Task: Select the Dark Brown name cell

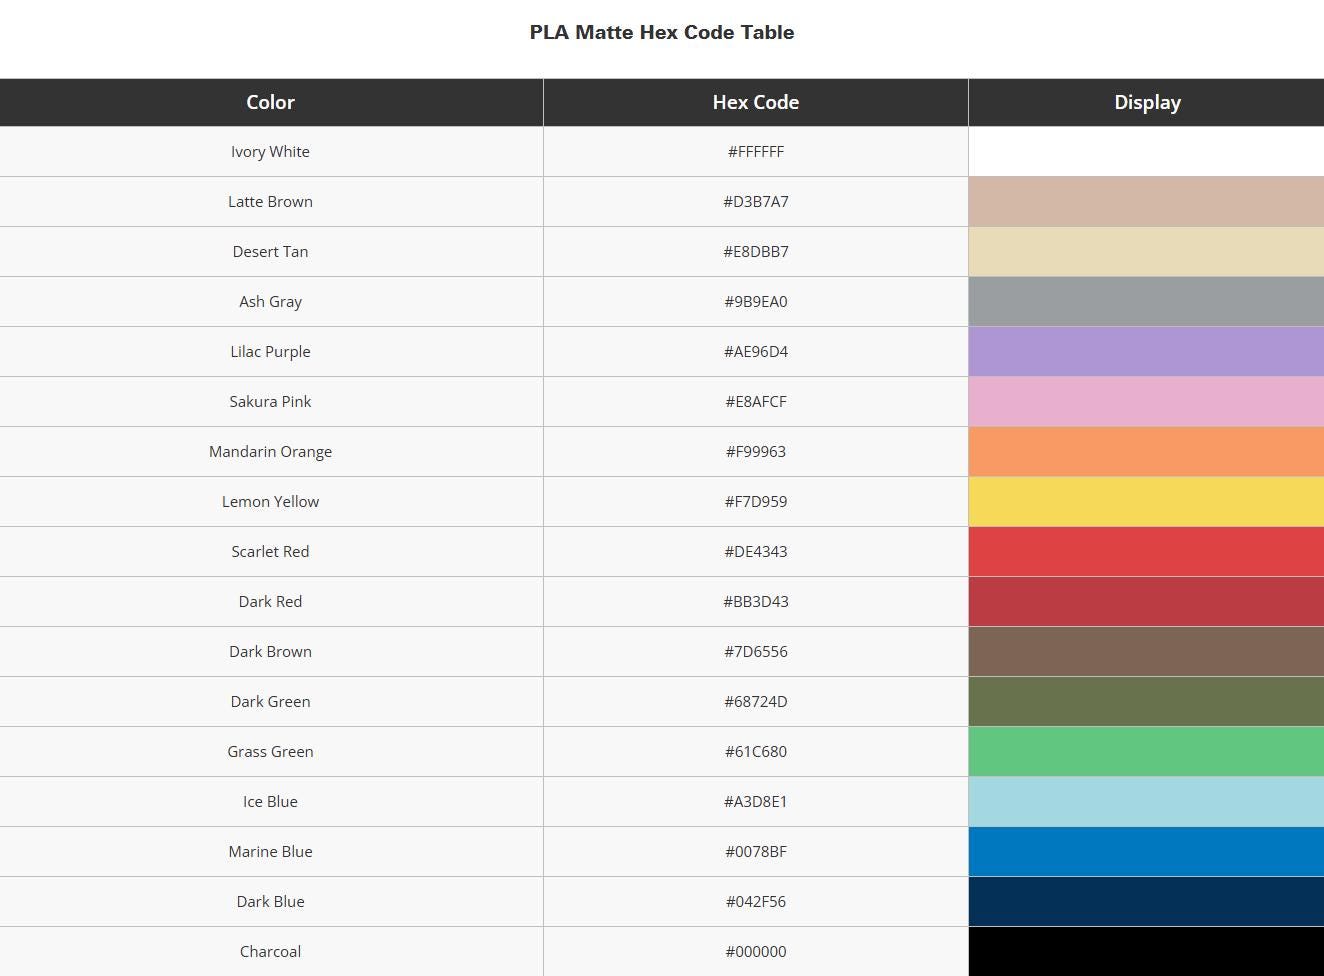Action: (x=270, y=652)
